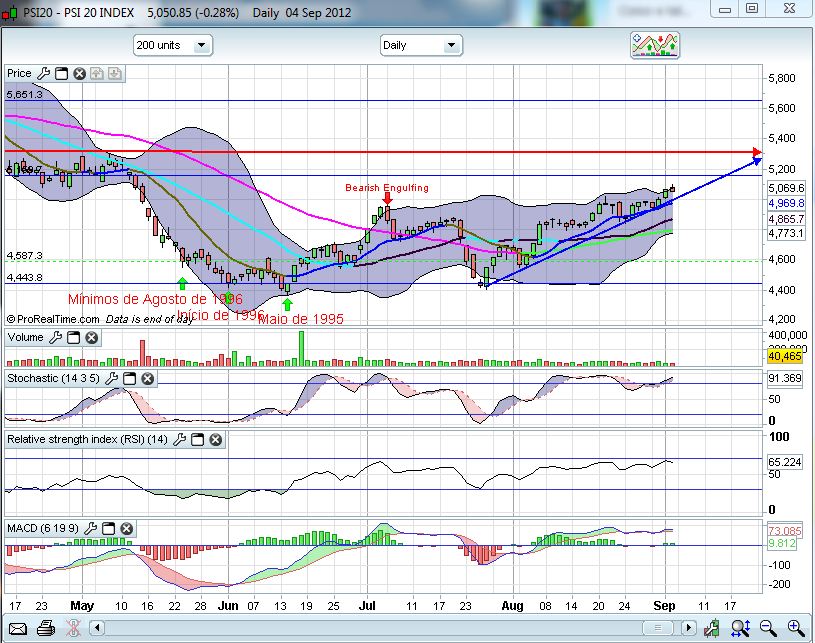Click the candlestick icon in title bar
815x643 pixels.
click(x=9, y=13)
